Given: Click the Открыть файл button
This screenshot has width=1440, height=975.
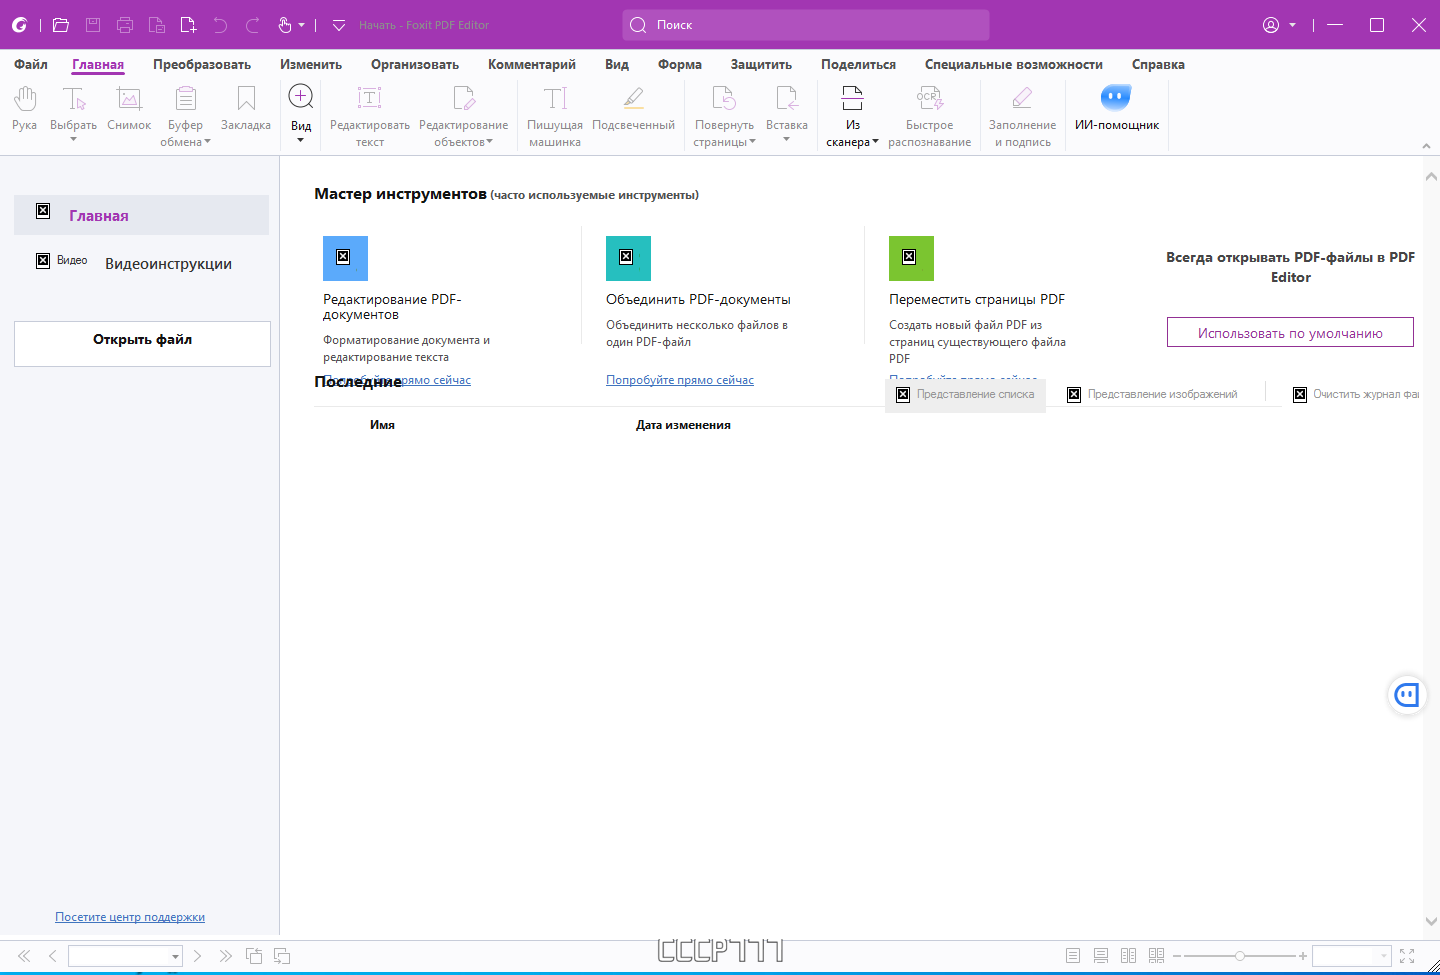Looking at the screenshot, I should click(x=142, y=344).
